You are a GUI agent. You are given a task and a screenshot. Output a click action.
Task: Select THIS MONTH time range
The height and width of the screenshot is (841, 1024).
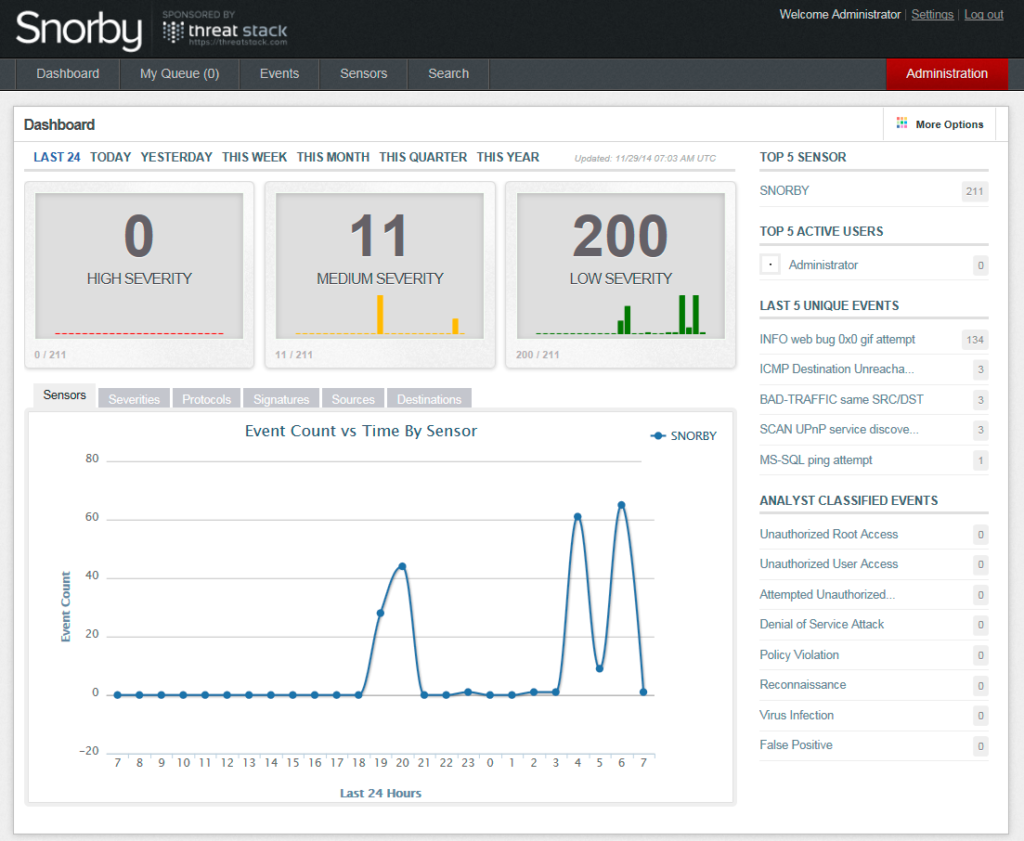click(x=333, y=157)
